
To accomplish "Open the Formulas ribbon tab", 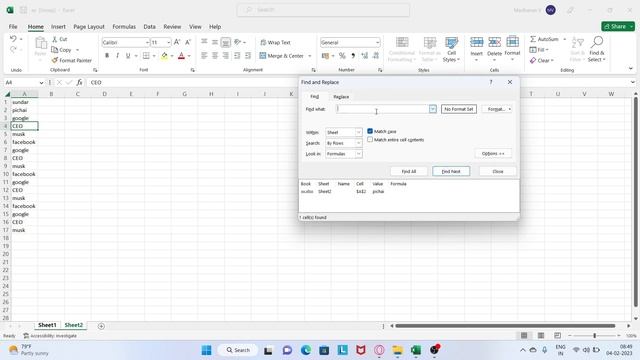I will tap(124, 27).
